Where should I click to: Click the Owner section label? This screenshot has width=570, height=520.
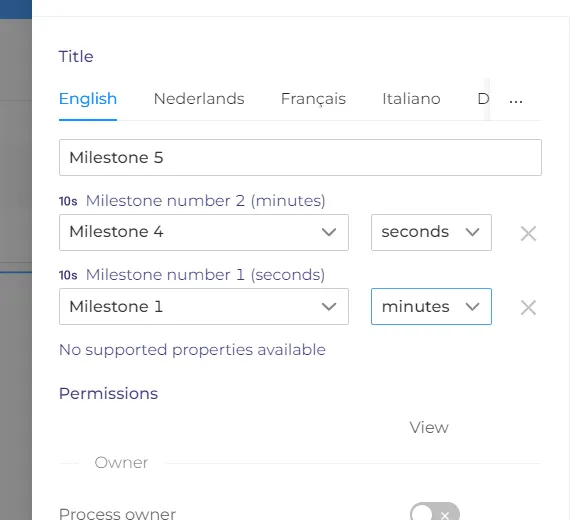click(121, 463)
